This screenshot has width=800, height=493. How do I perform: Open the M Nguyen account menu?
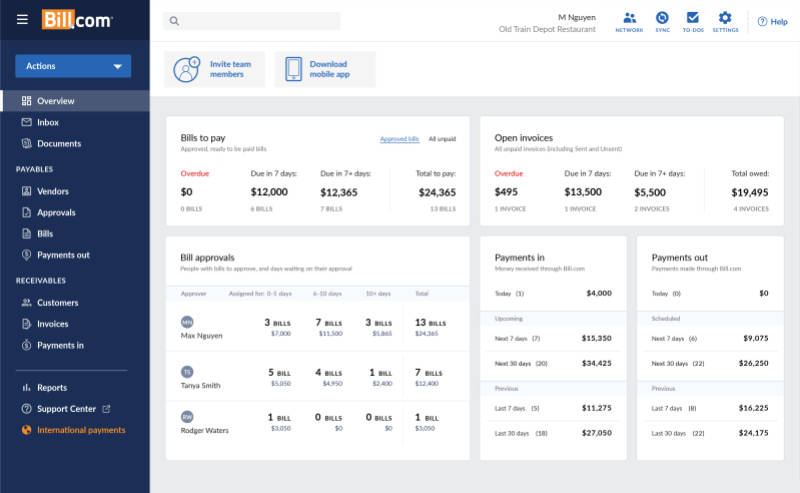click(x=574, y=16)
